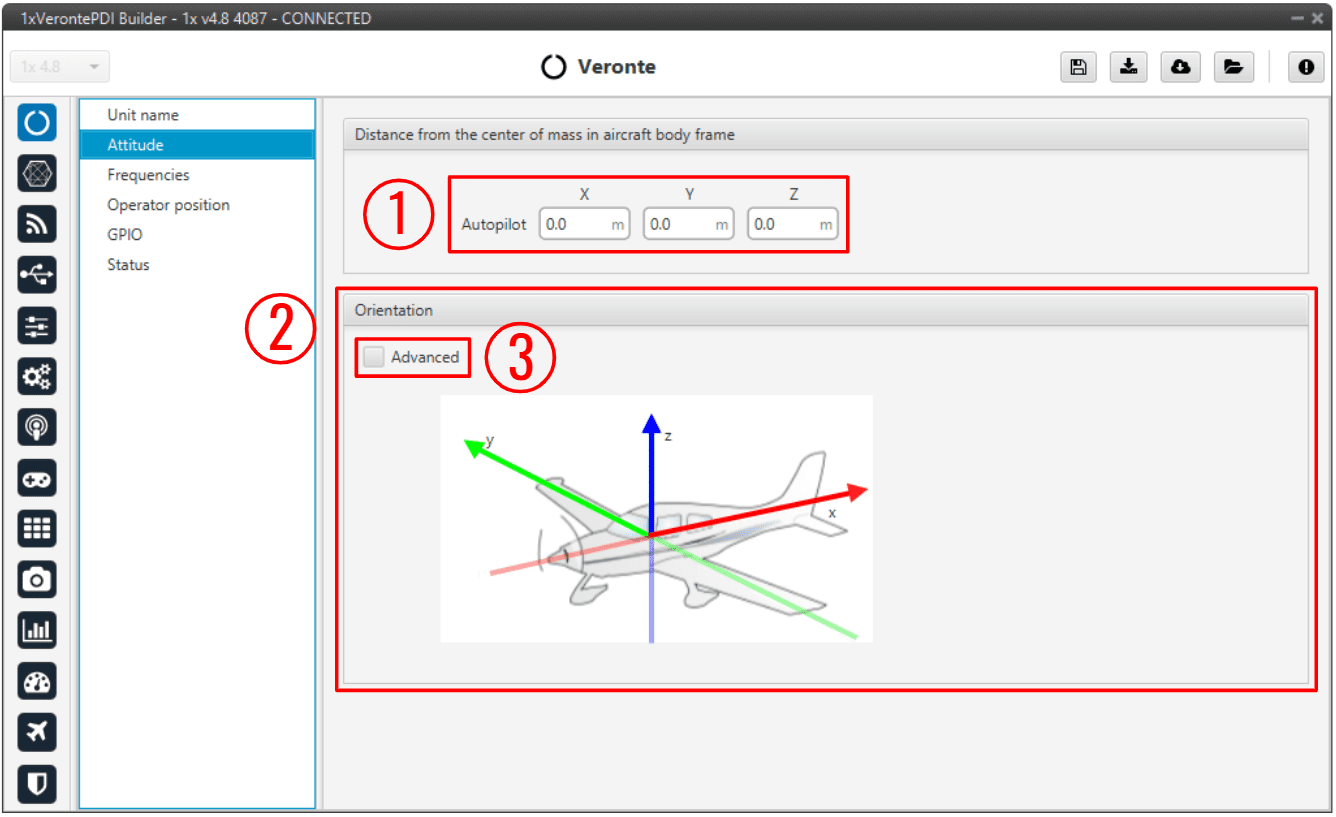Enable the Advanced orientation checkbox

click(x=374, y=357)
